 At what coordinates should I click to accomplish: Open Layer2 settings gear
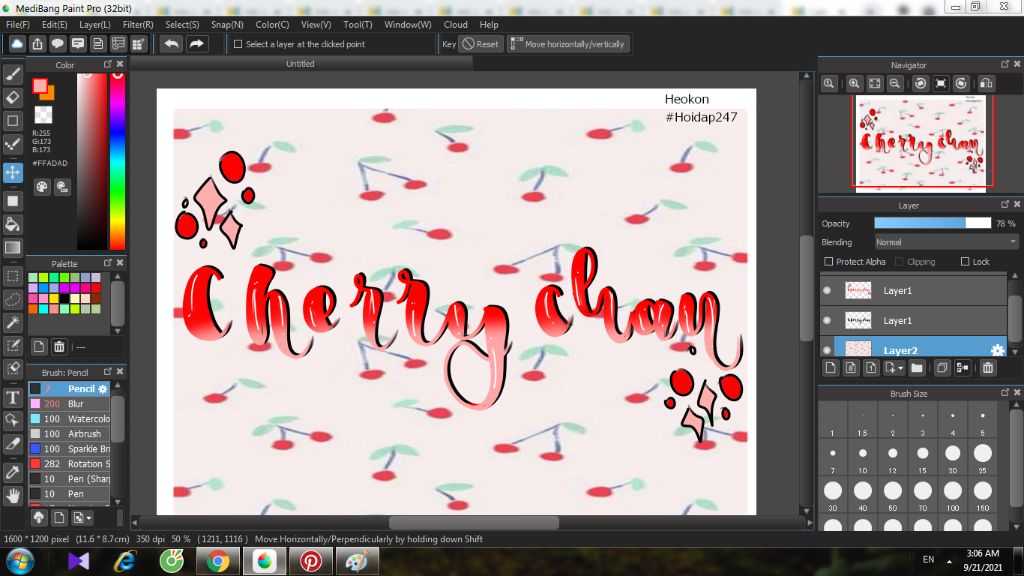tap(997, 350)
